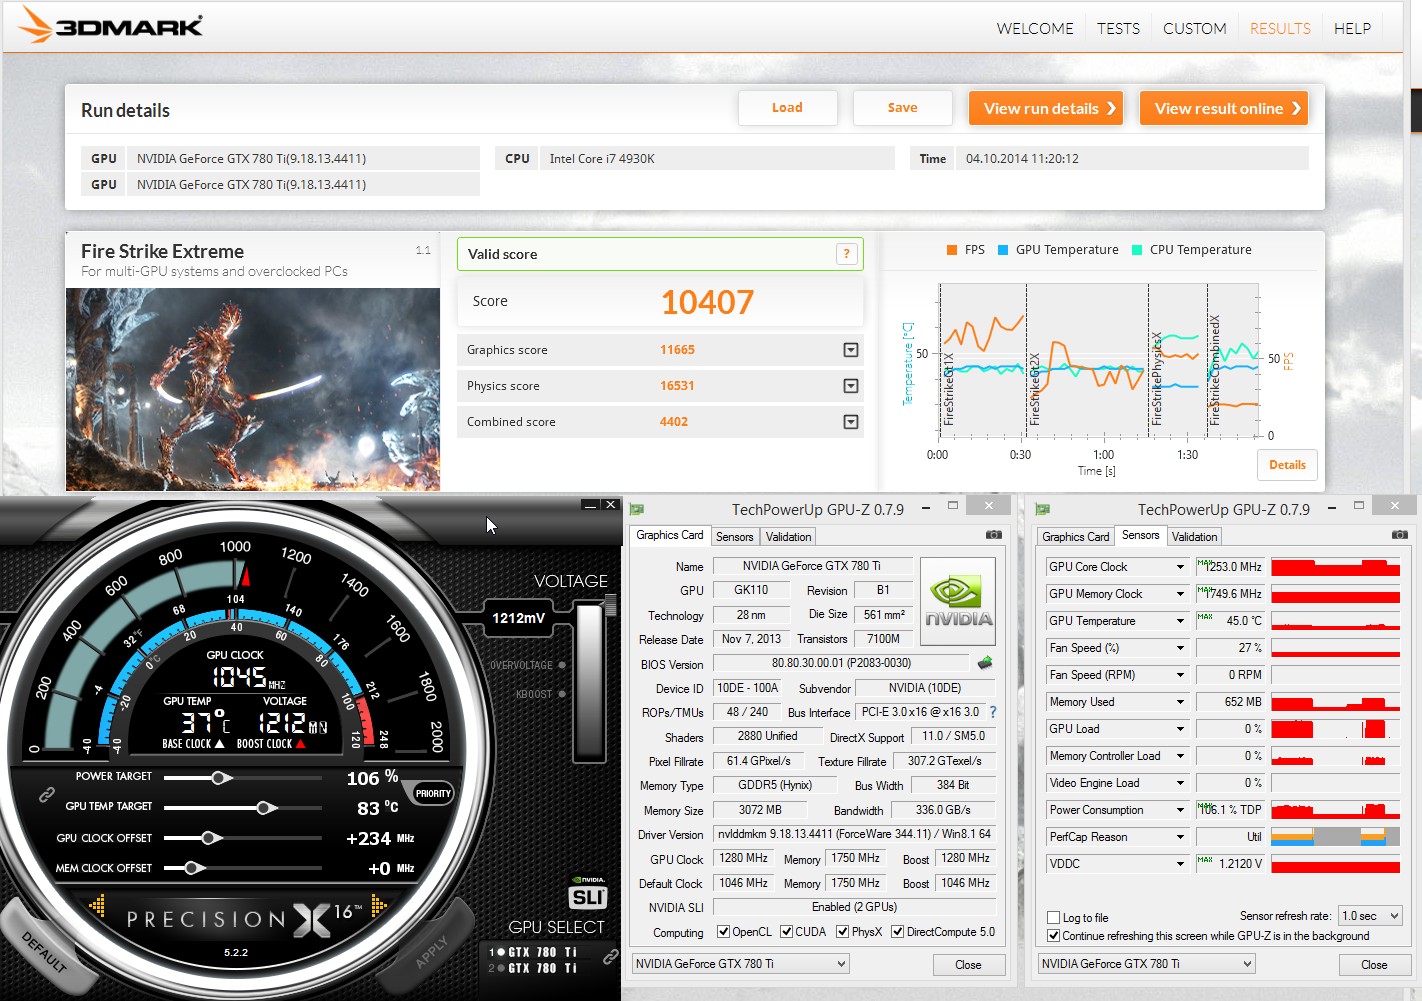Toggle the PhysX checkbox
The image size is (1422, 1001).
click(x=842, y=932)
